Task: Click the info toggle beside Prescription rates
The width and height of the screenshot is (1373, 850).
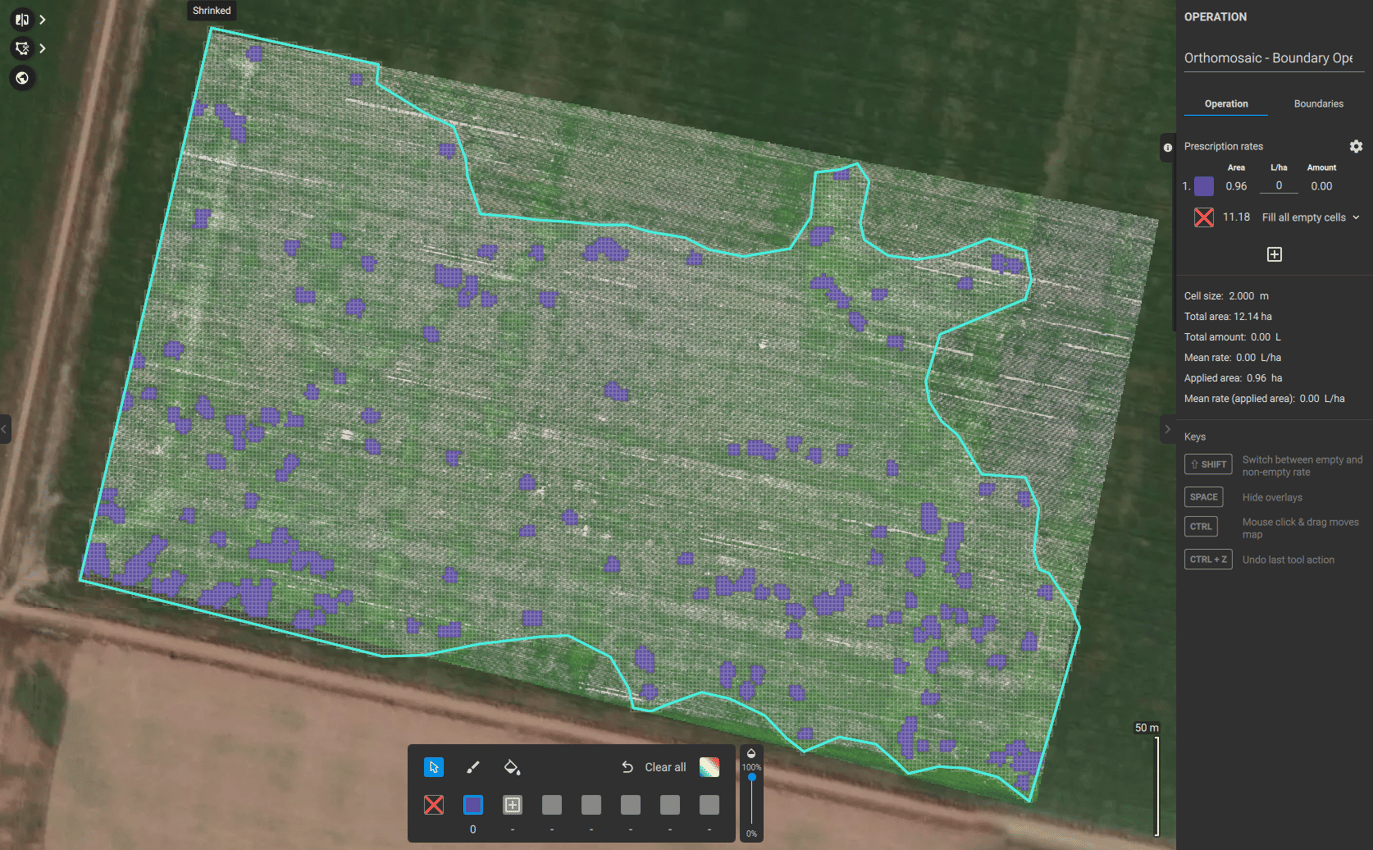Action: [1167, 147]
